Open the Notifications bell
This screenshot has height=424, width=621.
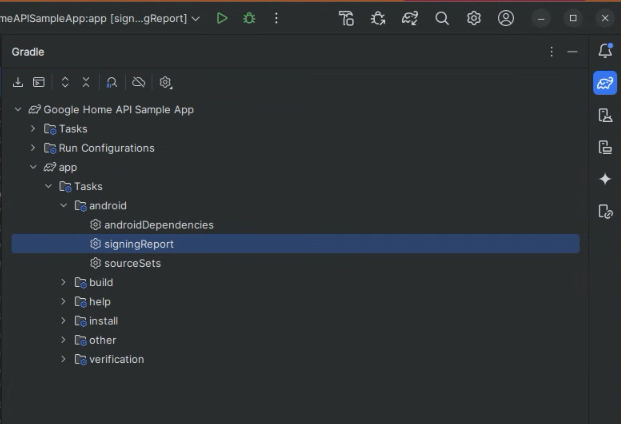coord(604,51)
